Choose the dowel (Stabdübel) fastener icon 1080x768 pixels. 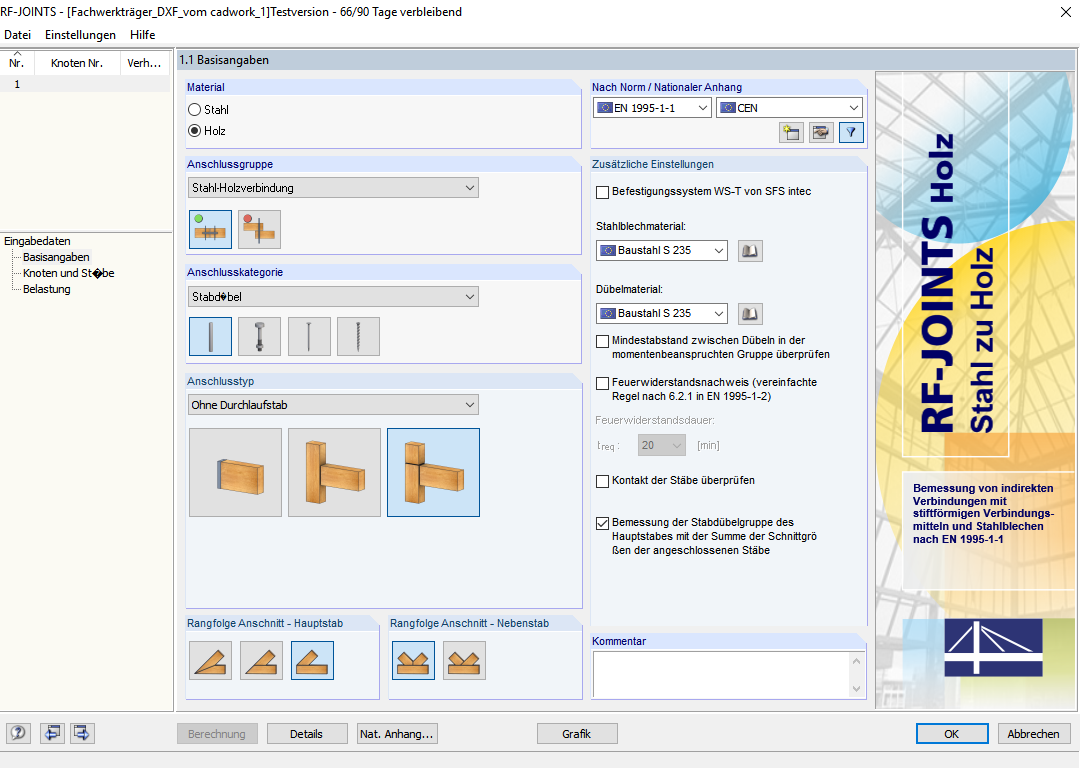tap(210, 336)
